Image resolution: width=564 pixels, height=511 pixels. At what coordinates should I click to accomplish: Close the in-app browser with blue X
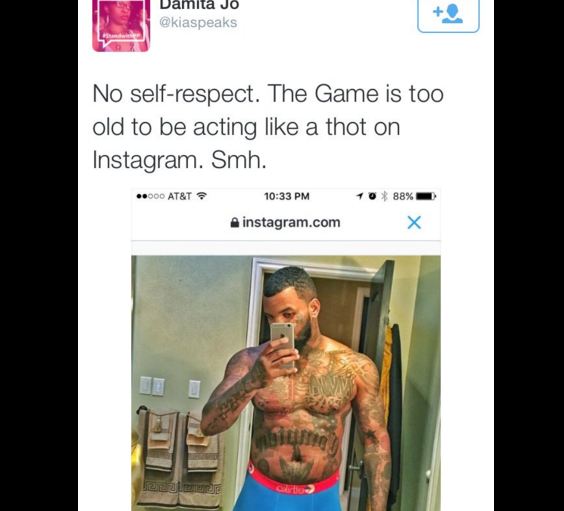414,223
